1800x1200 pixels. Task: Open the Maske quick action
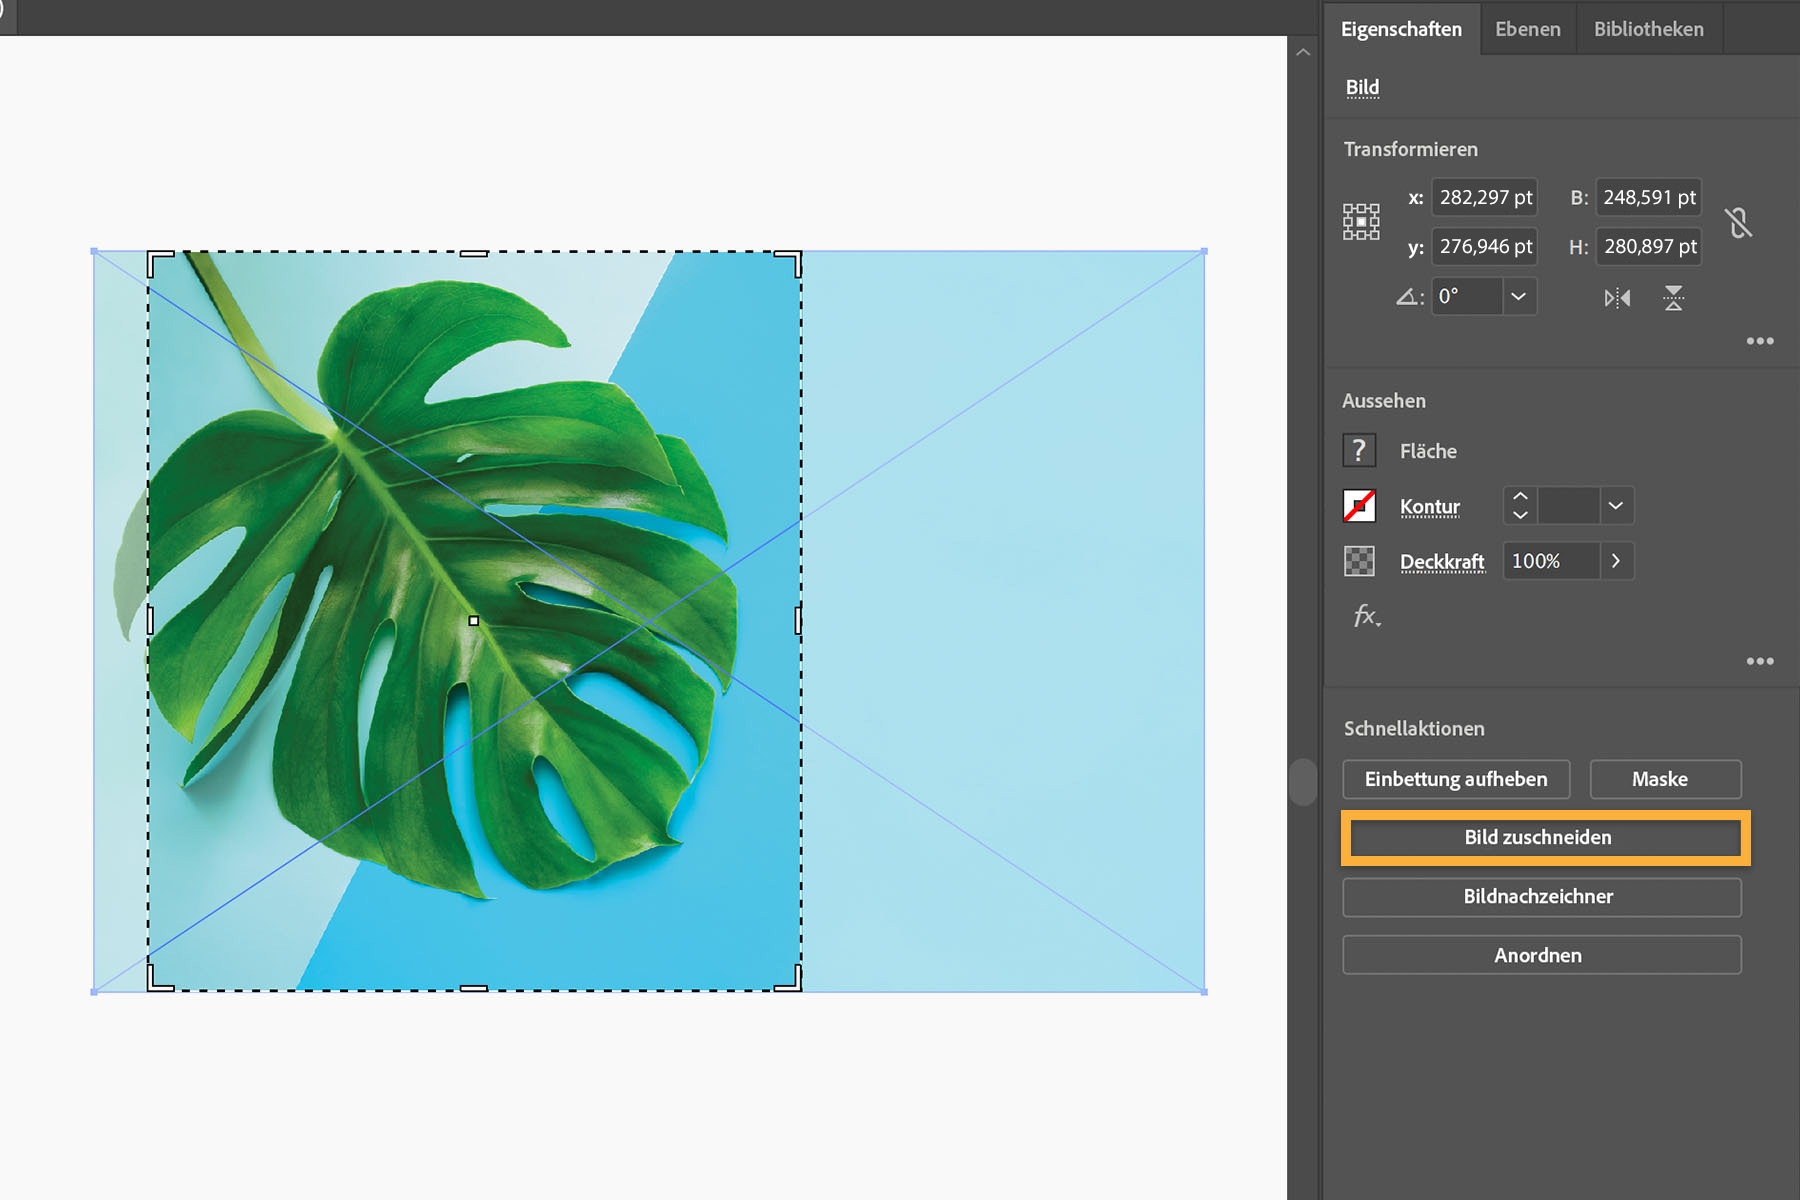(x=1665, y=779)
